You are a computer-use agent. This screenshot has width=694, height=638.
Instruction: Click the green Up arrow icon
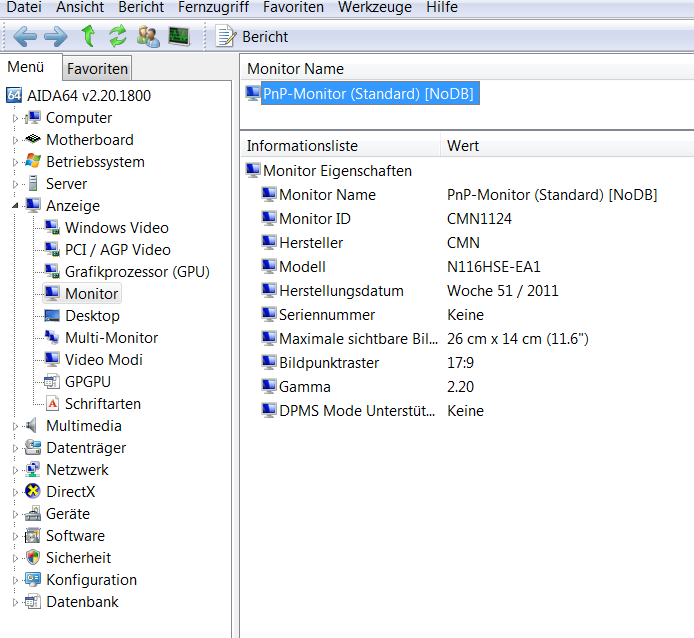88,36
